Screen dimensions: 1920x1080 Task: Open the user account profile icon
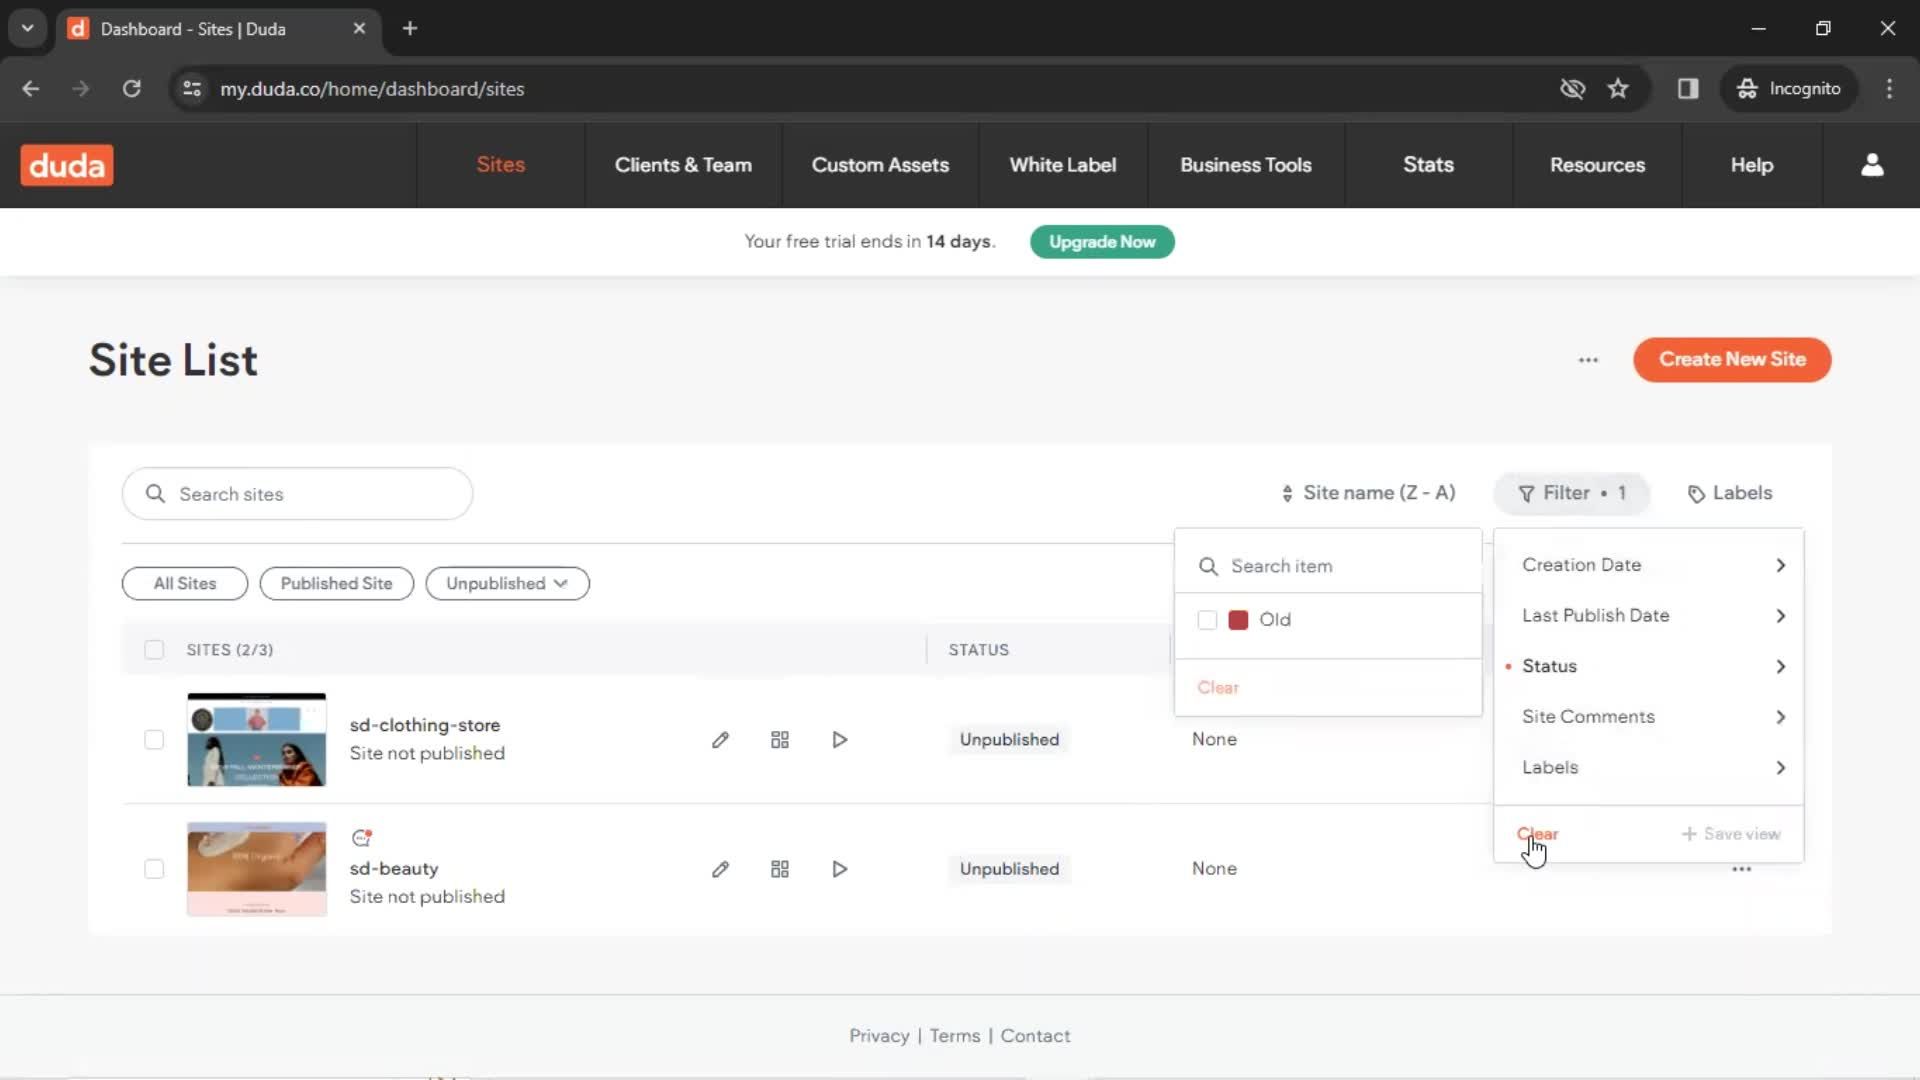[1872, 165]
